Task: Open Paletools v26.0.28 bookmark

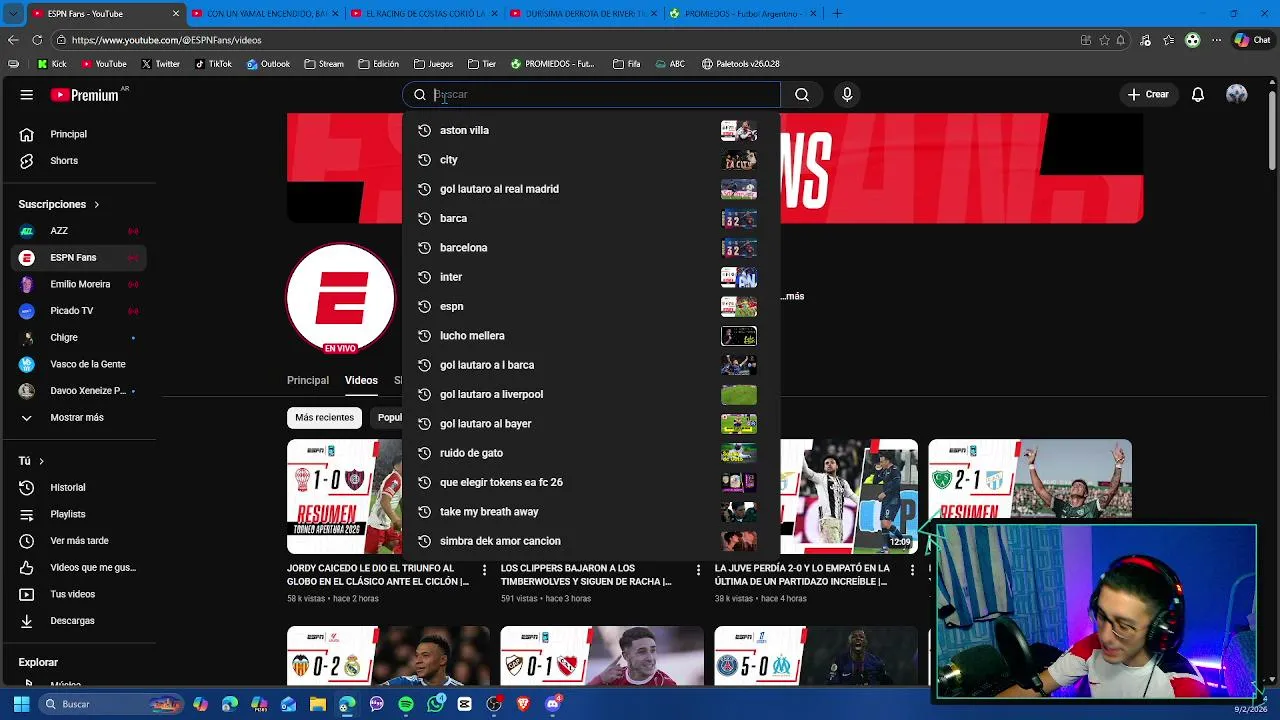Action: pos(741,64)
